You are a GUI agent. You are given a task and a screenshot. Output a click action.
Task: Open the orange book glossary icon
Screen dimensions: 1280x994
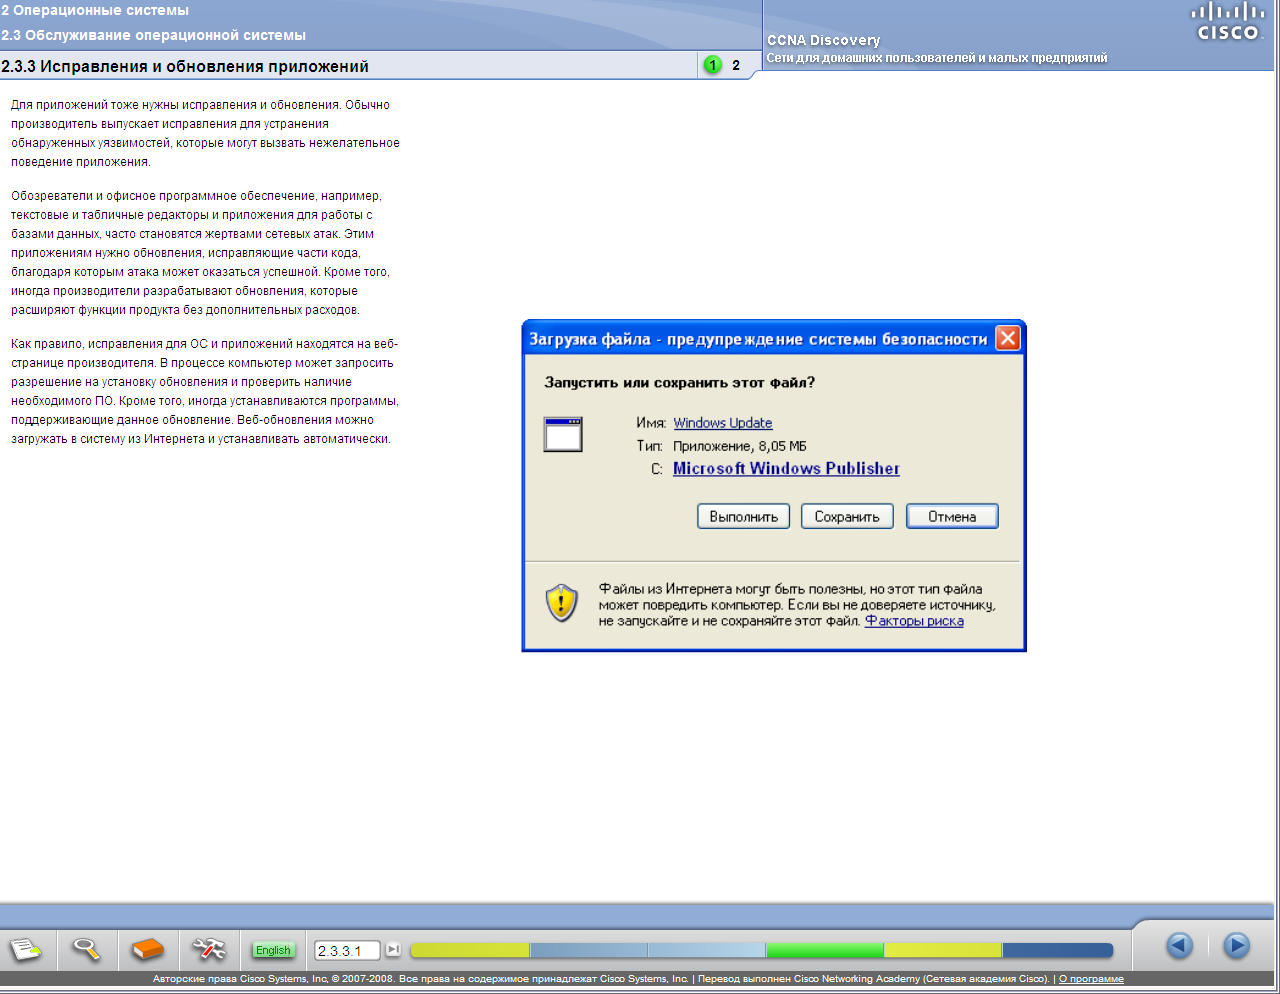[148, 948]
